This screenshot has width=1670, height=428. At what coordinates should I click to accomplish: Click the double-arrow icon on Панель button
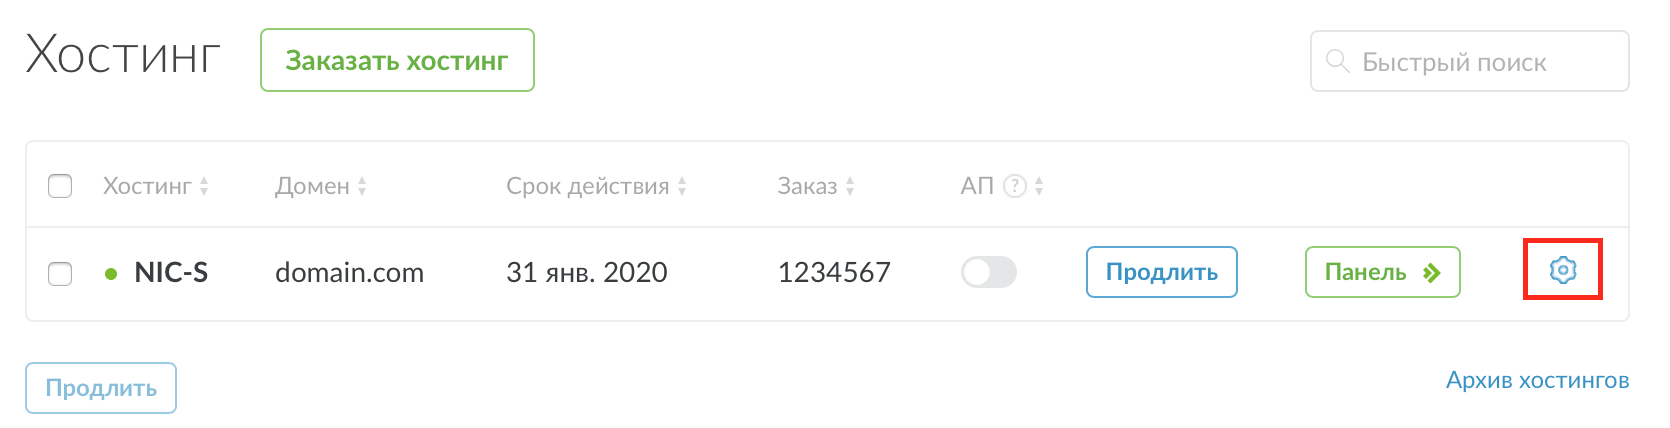[1432, 273]
